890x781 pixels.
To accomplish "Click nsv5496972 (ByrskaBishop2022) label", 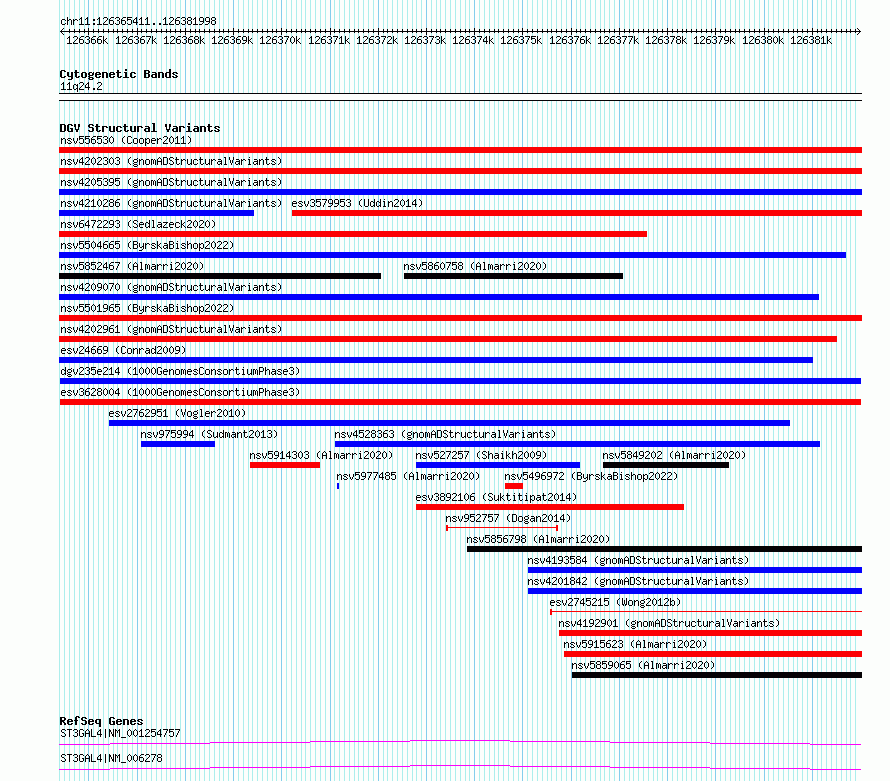I will (591, 476).
